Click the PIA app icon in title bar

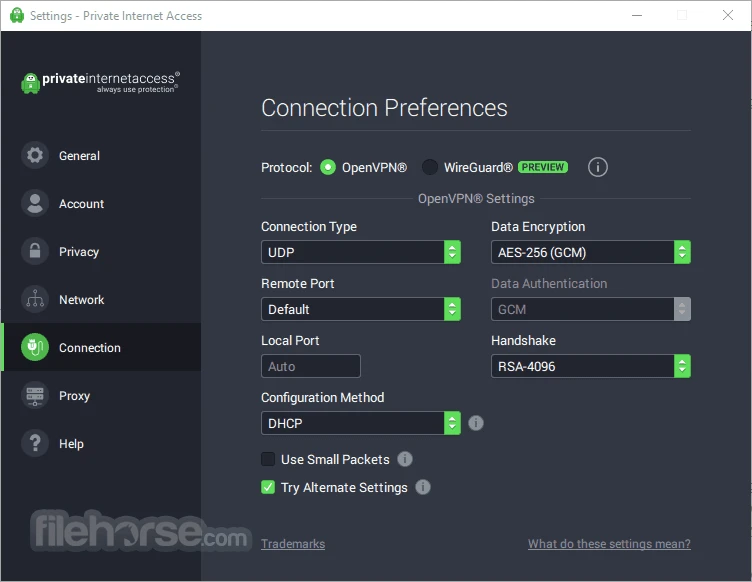(x=17, y=15)
